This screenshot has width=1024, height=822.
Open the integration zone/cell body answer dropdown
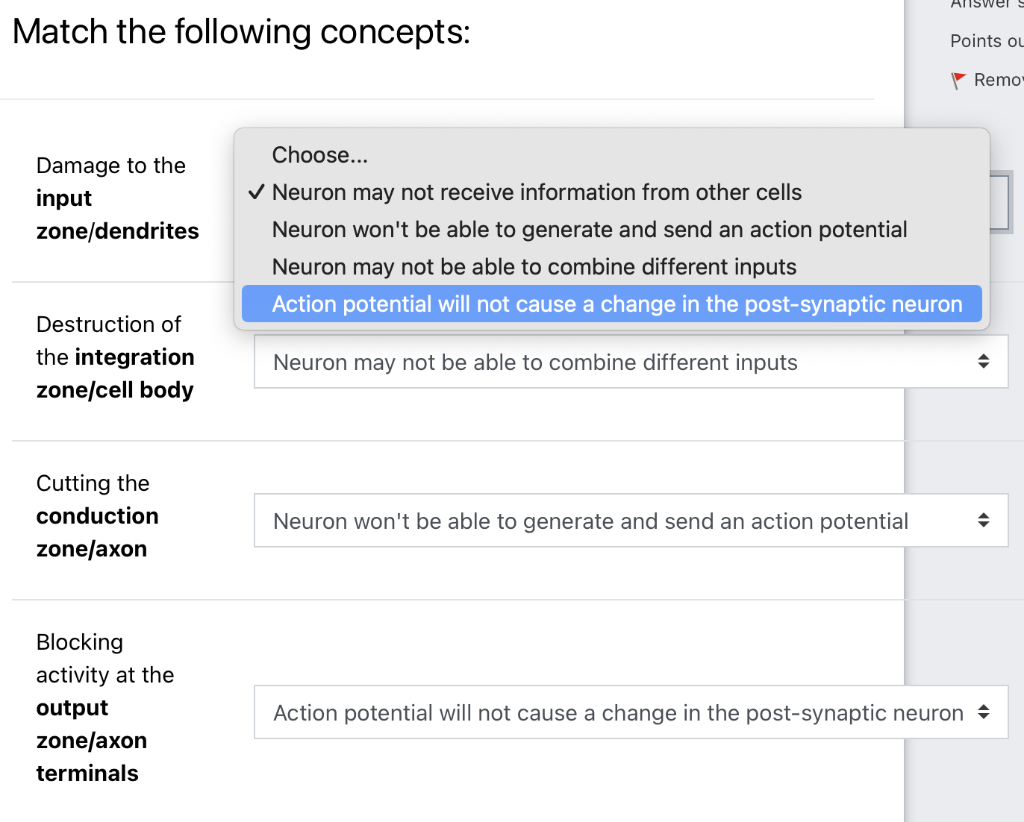pyautogui.click(x=630, y=362)
